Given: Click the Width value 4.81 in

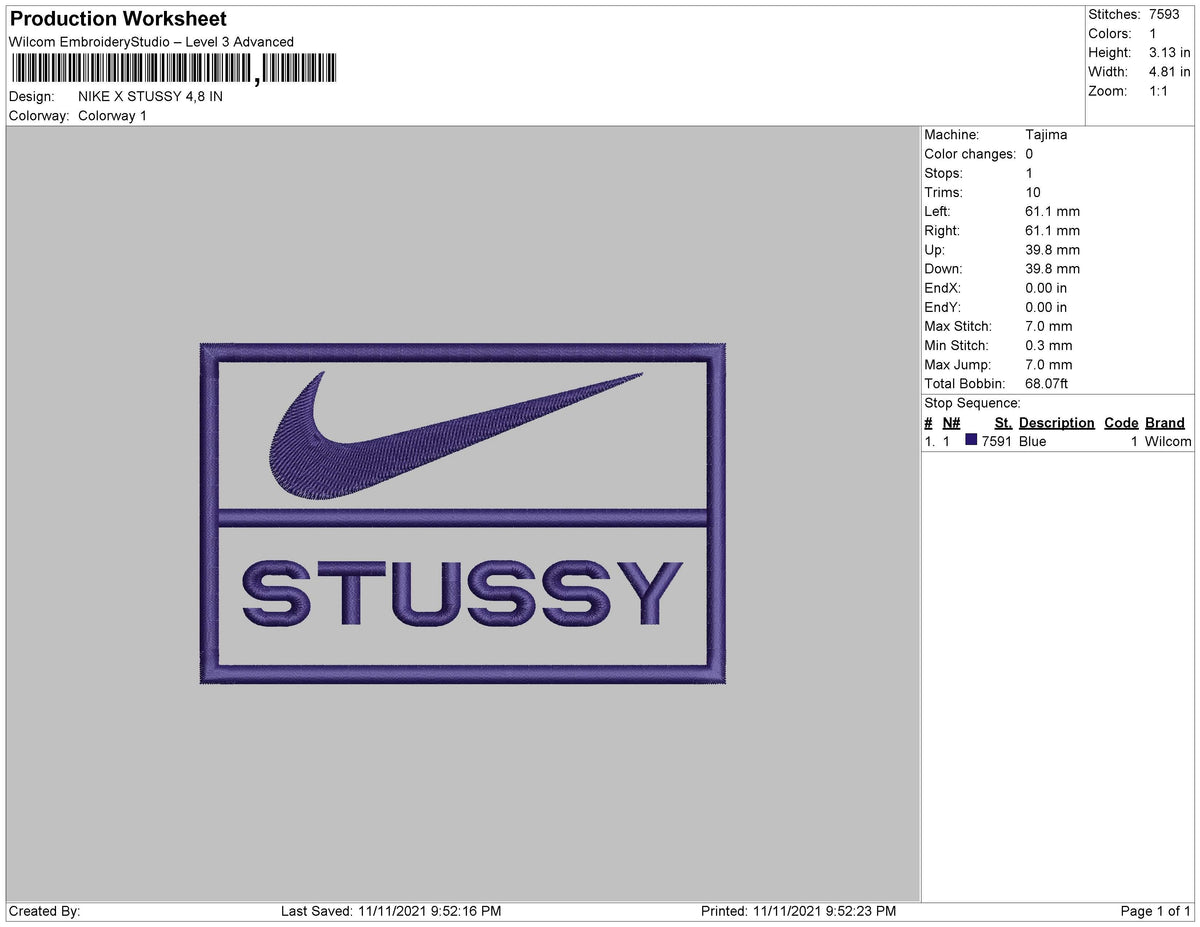Looking at the screenshot, I should coord(1170,72).
